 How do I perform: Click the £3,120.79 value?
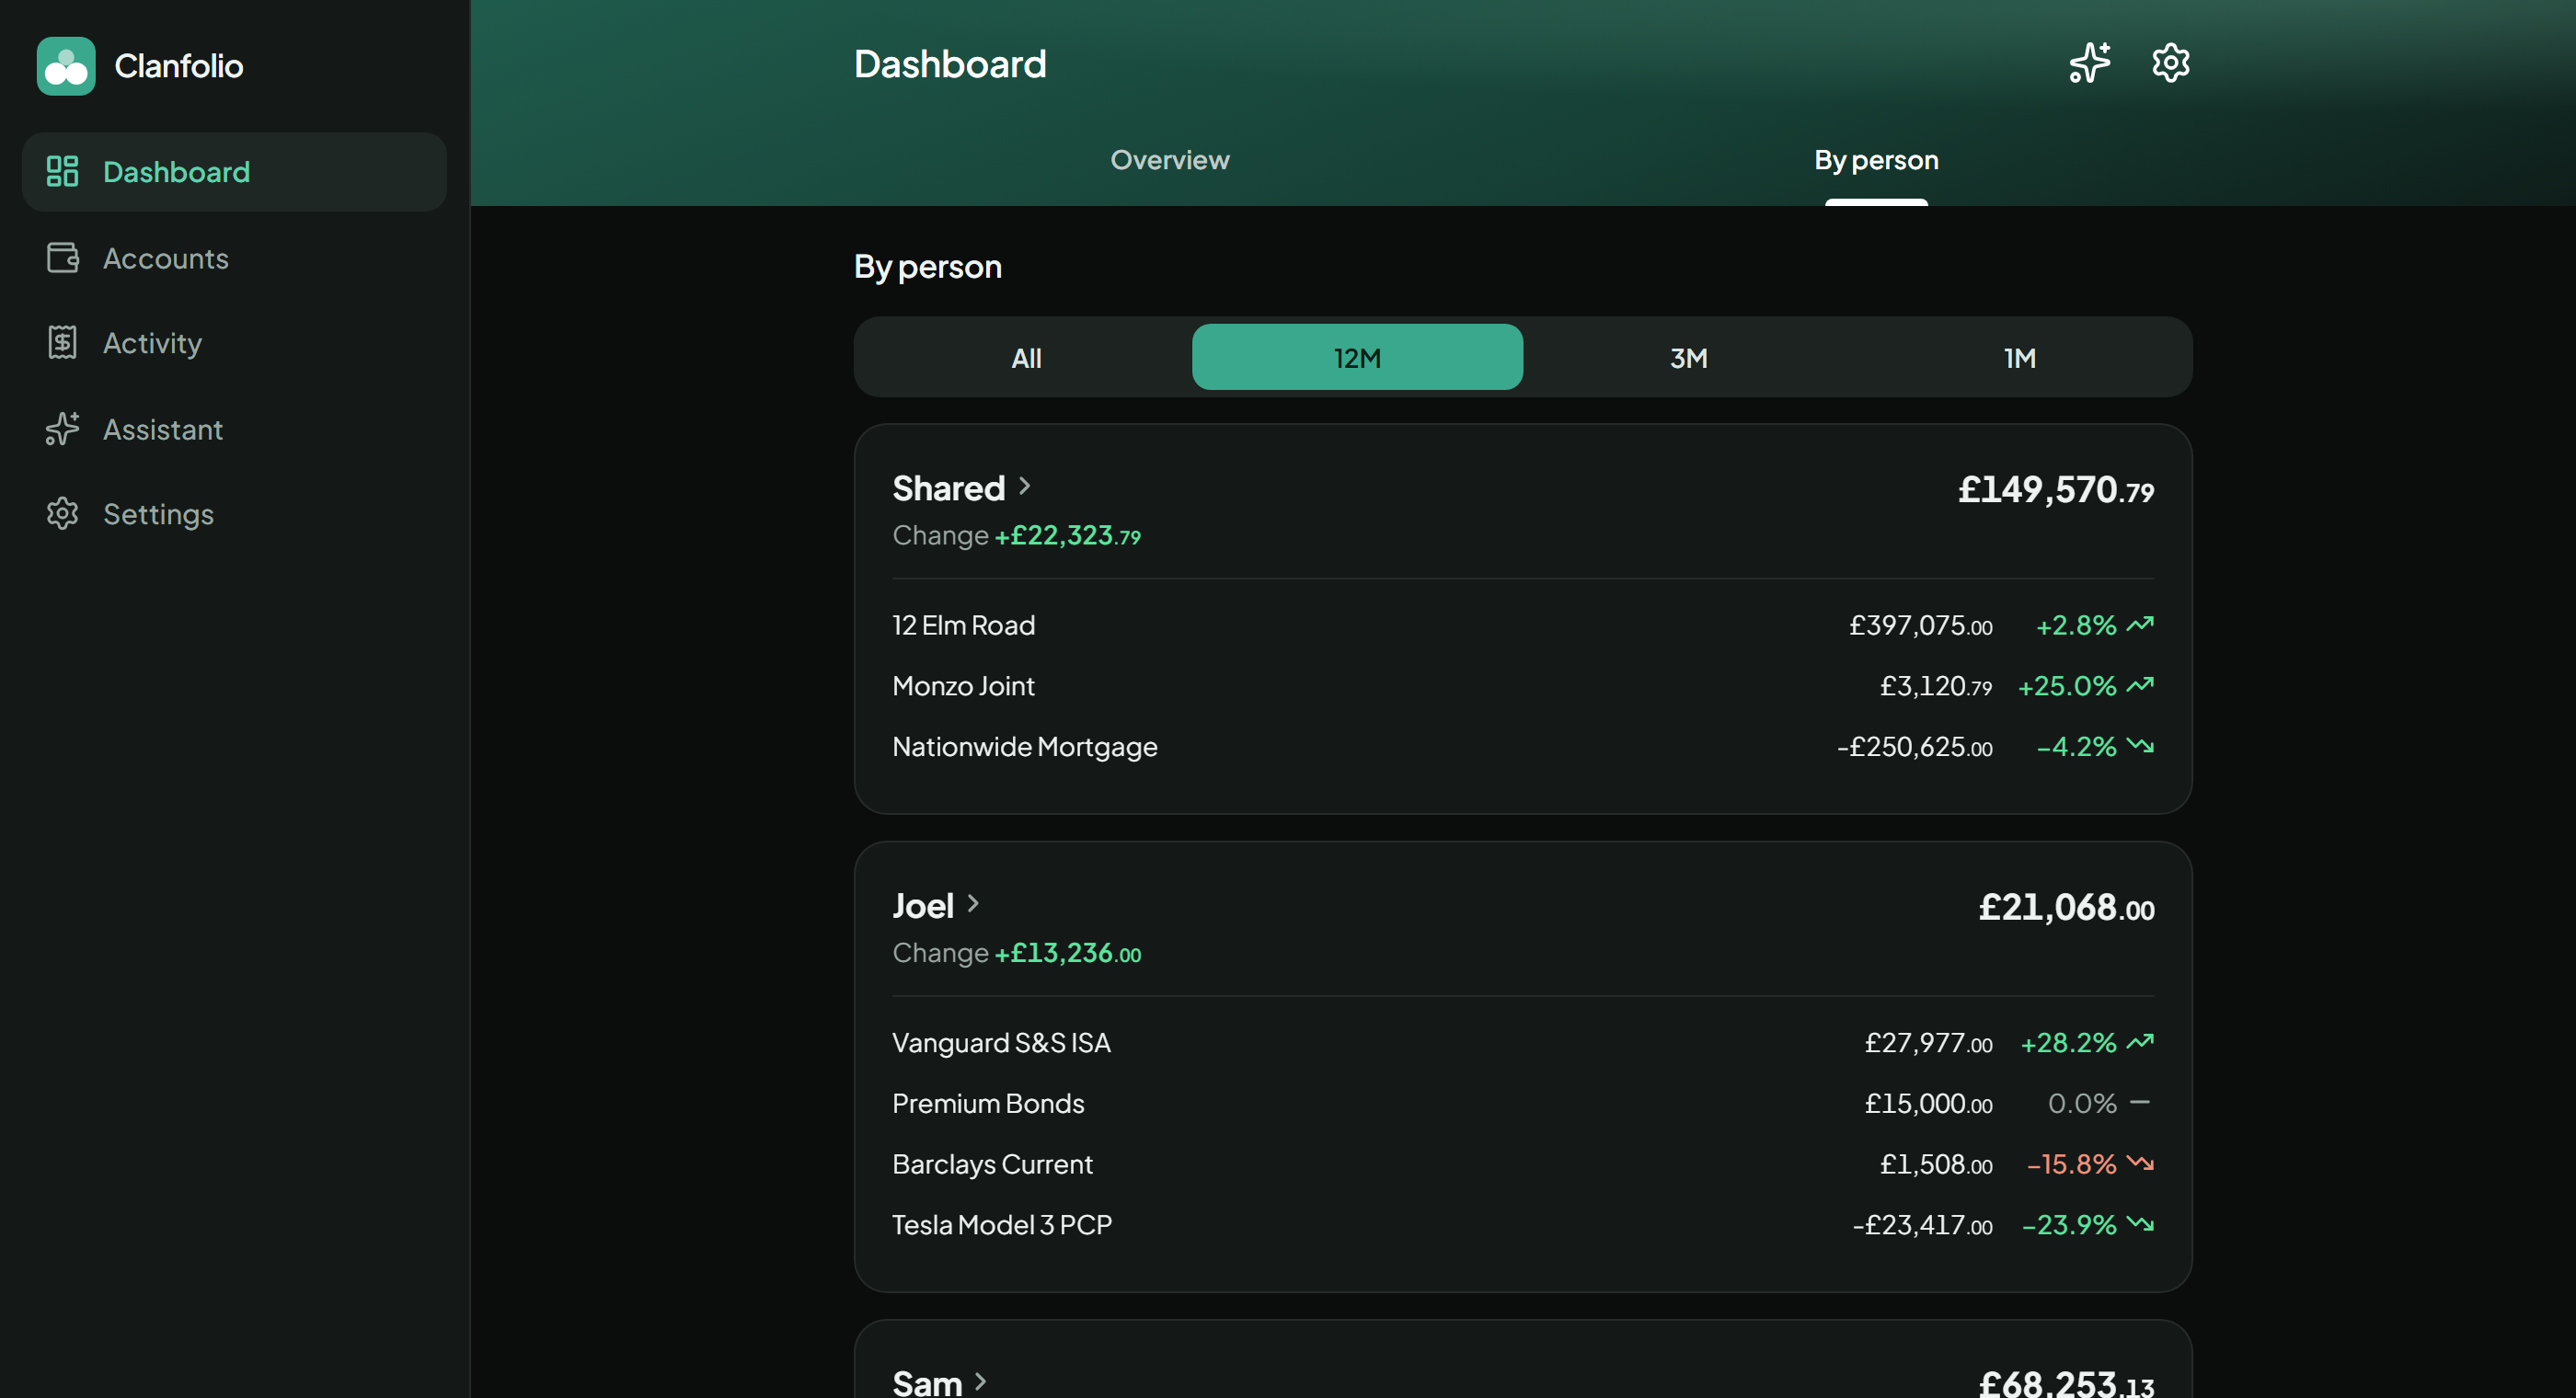[x=1935, y=686]
